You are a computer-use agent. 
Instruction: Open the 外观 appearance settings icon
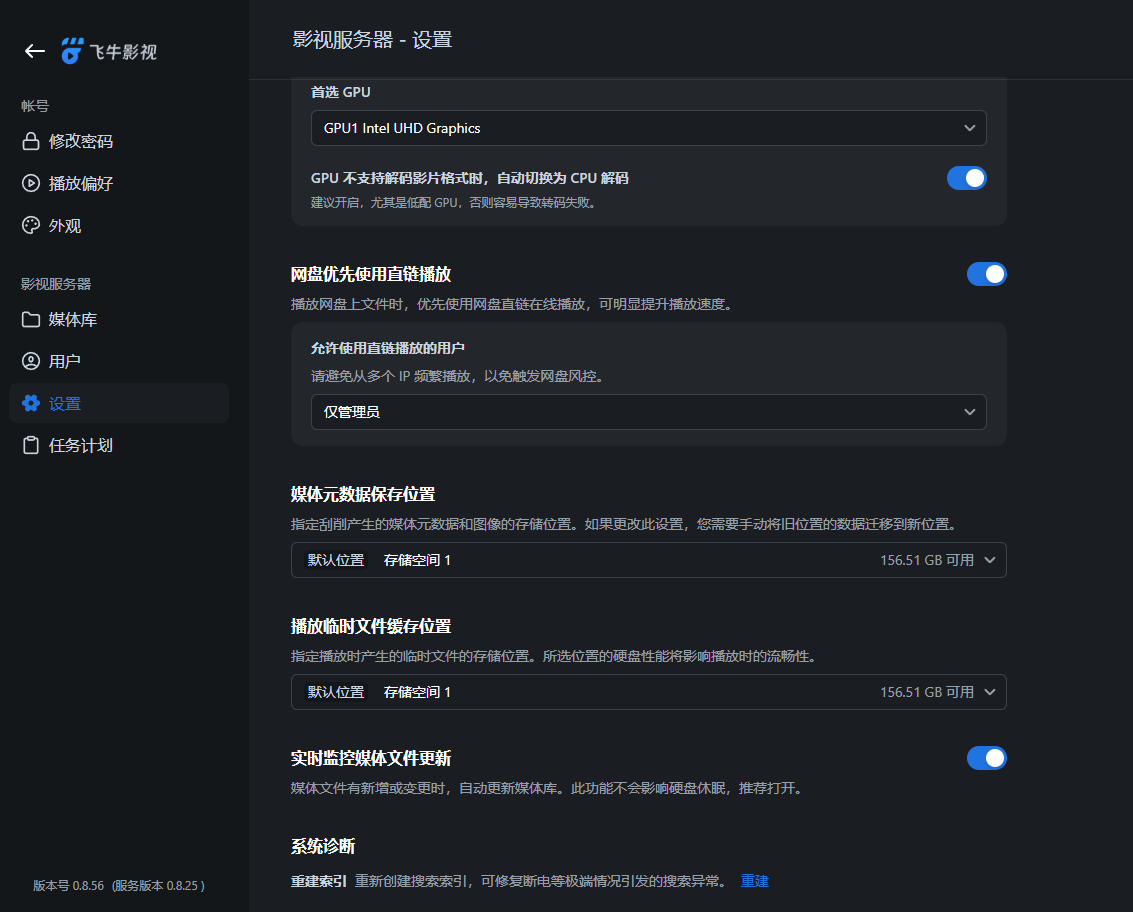click(x=29, y=225)
